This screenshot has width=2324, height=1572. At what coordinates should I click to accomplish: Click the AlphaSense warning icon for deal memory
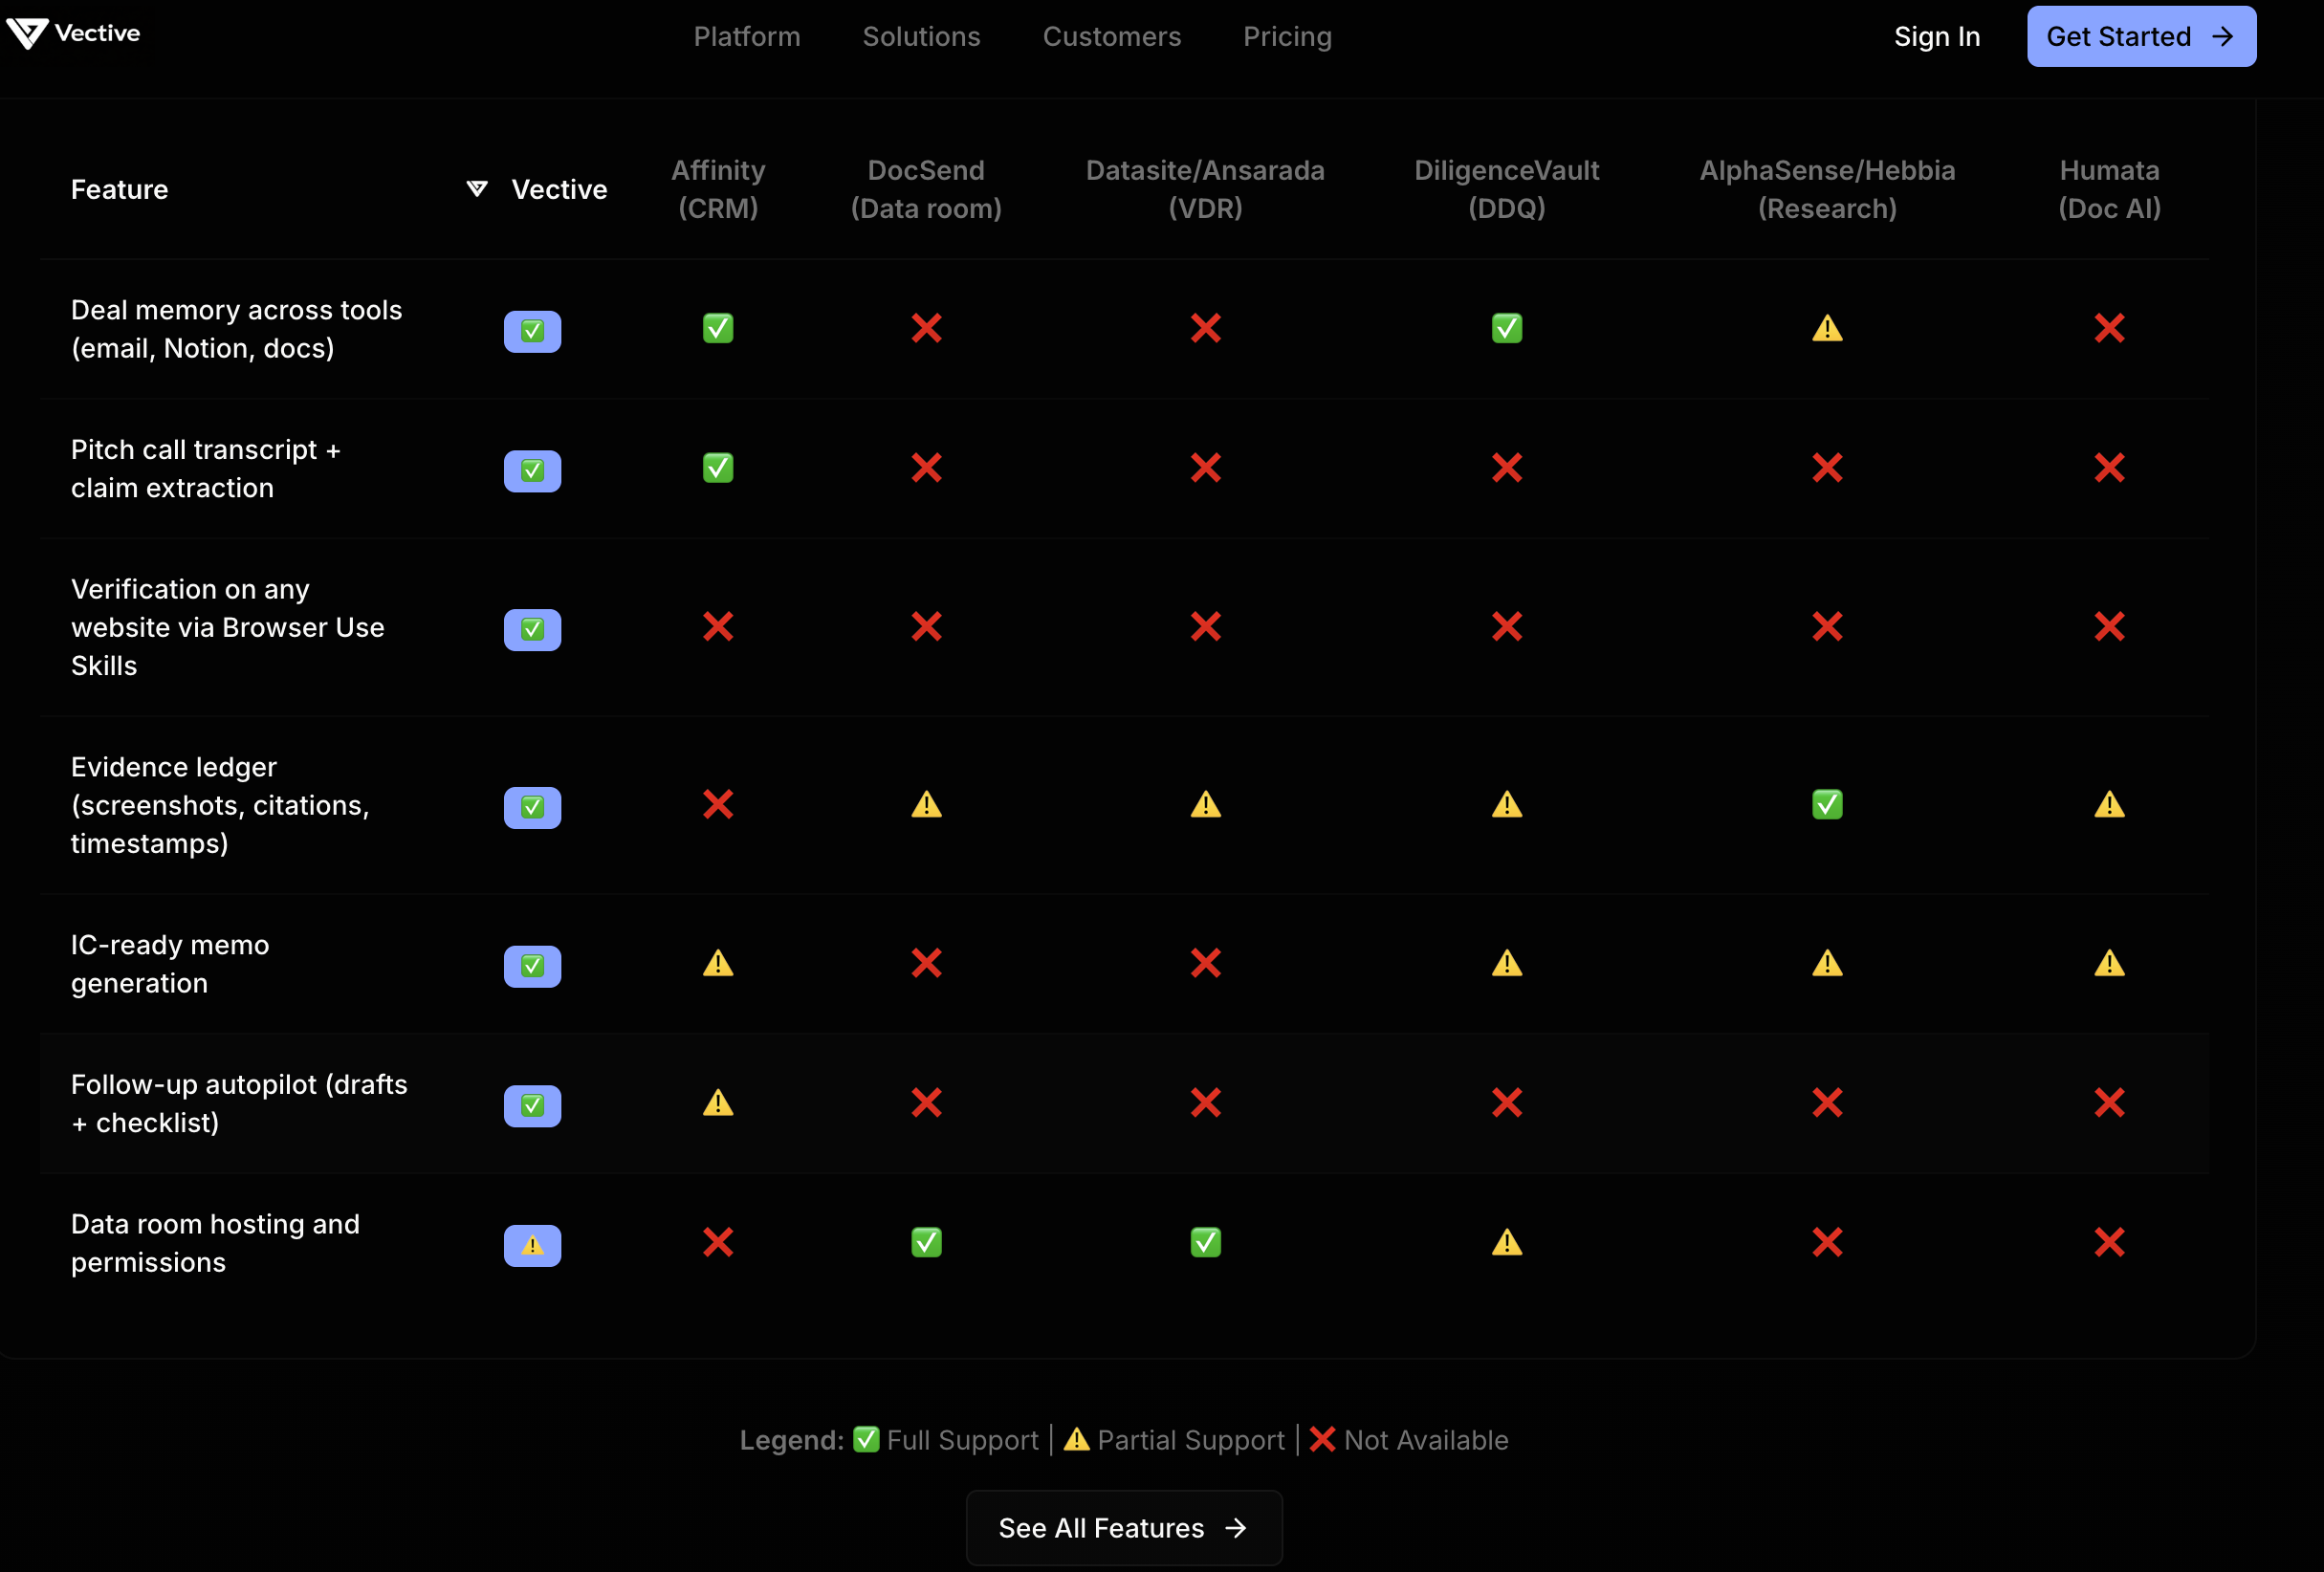coord(1827,328)
